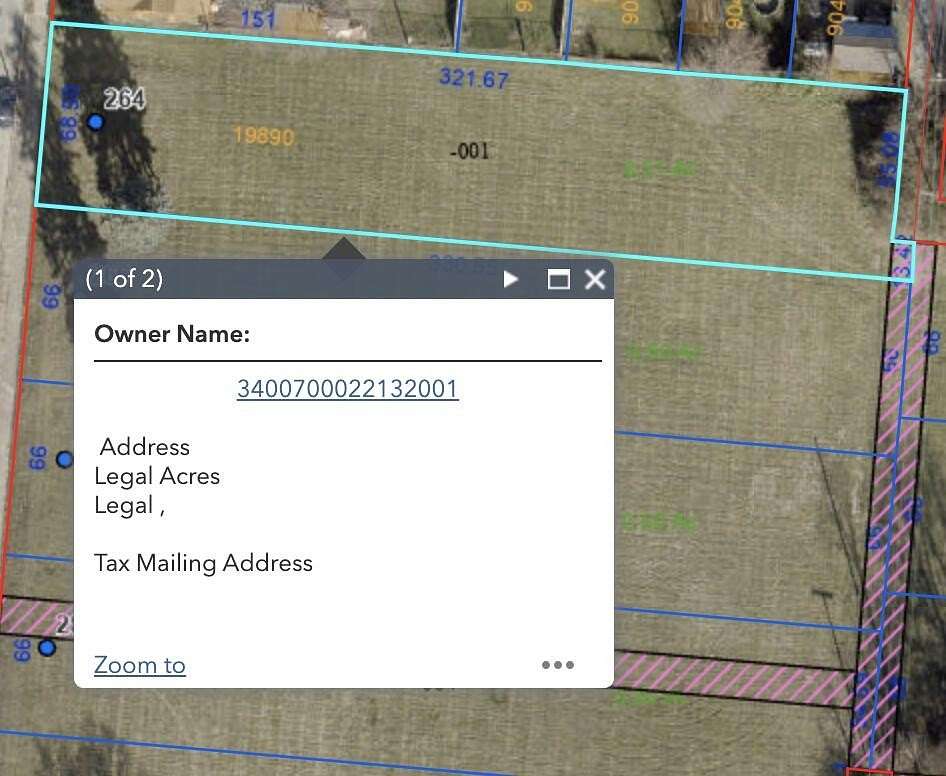
Task: Select the blue point marker near parcel 264
Action: click(95, 121)
